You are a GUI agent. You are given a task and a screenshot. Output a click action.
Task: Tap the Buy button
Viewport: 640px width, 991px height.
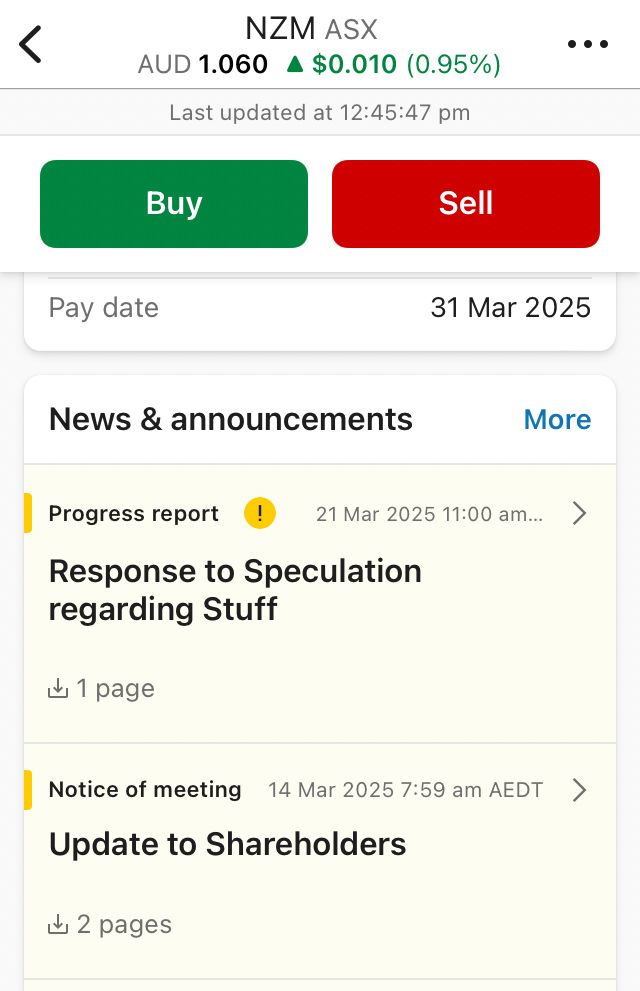[x=174, y=204]
